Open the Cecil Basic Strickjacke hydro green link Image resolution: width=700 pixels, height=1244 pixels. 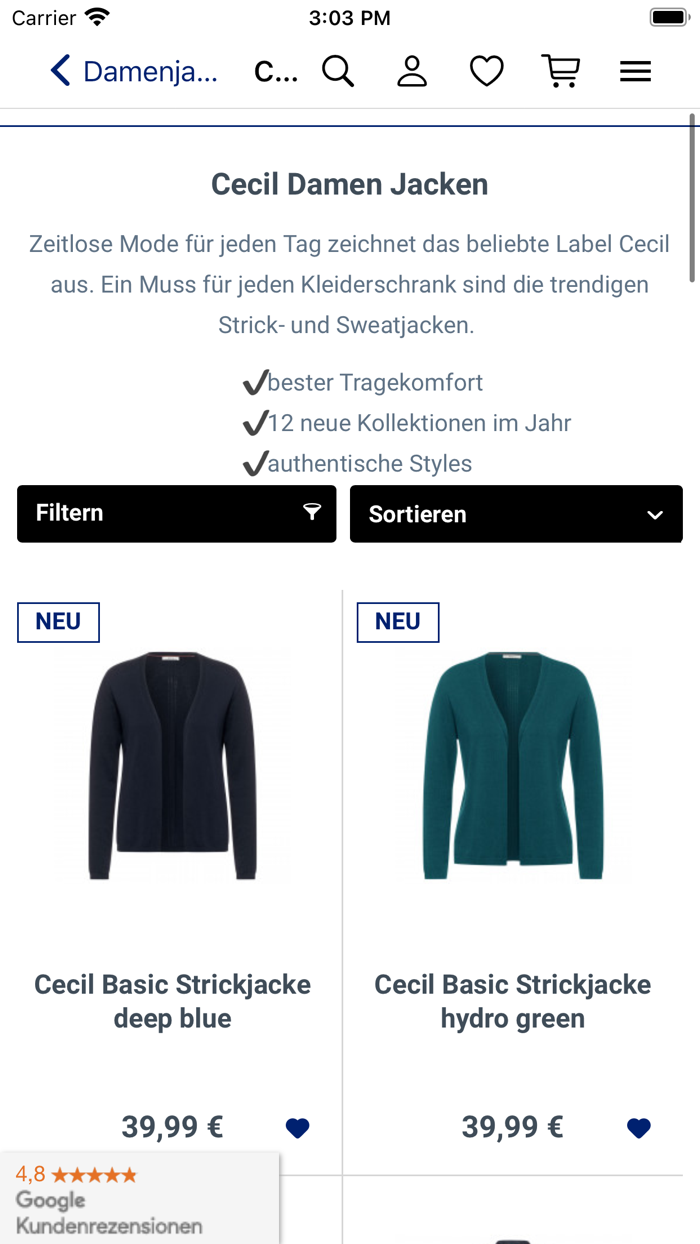pos(513,1001)
